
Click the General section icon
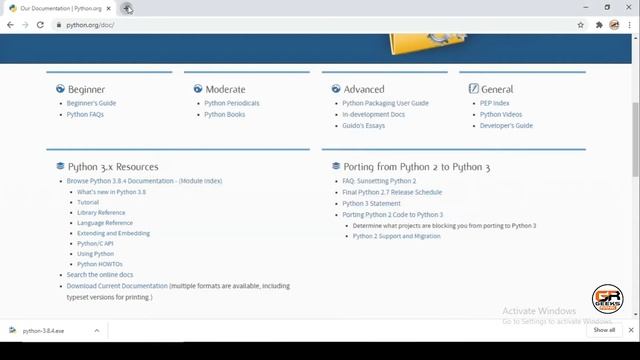pos(473,89)
